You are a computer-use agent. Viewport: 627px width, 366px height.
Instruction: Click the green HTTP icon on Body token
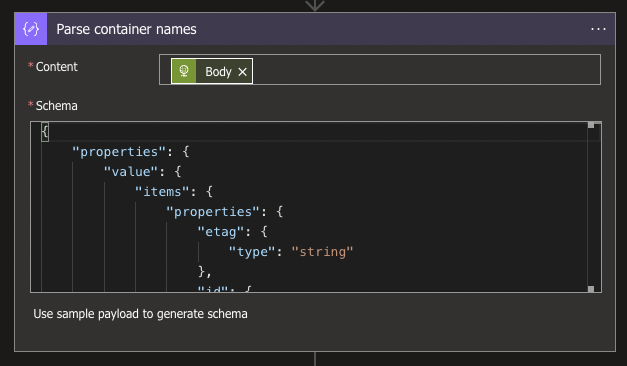[184, 71]
